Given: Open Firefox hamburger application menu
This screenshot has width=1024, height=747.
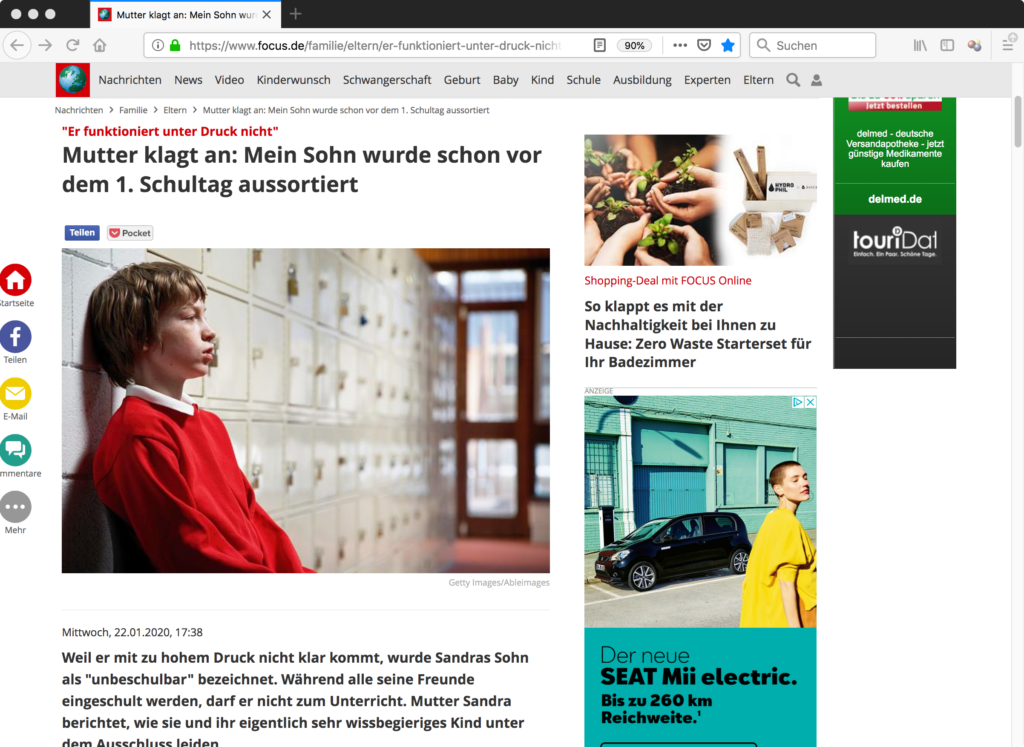Looking at the screenshot, I should (x=1008, y=45).
